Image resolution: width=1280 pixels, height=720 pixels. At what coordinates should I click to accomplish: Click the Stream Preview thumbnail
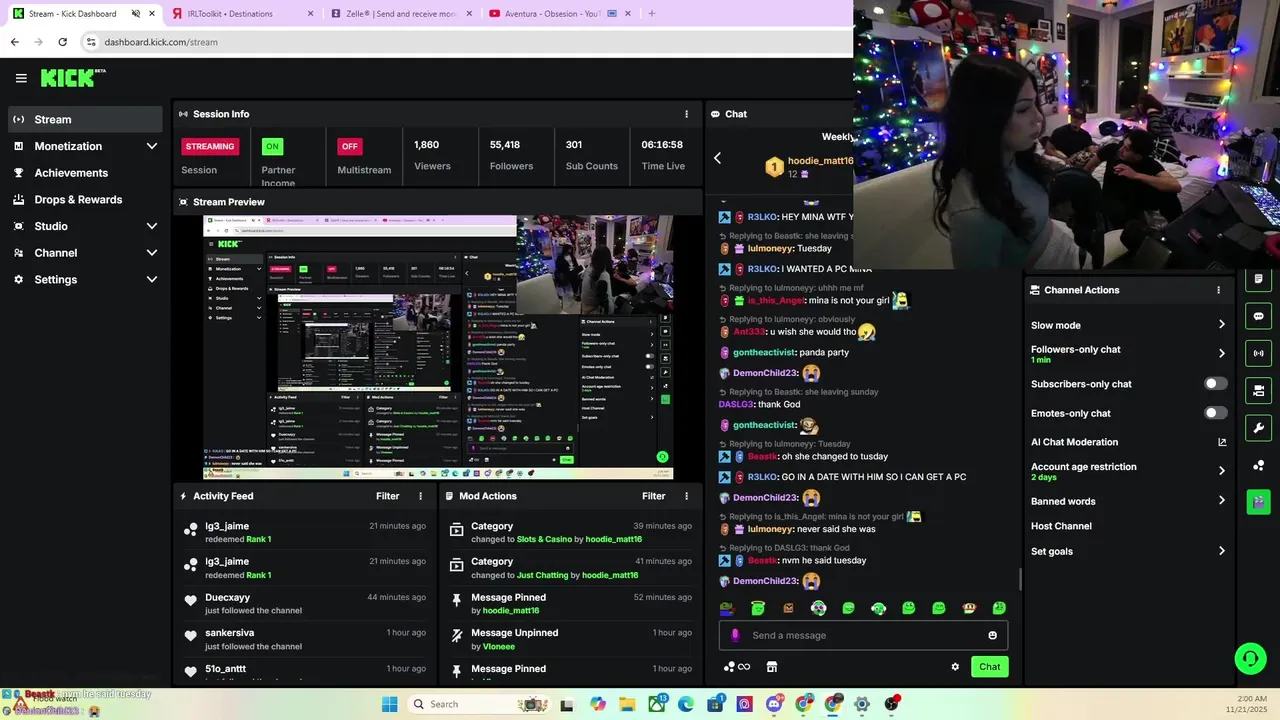coord(438,347)
